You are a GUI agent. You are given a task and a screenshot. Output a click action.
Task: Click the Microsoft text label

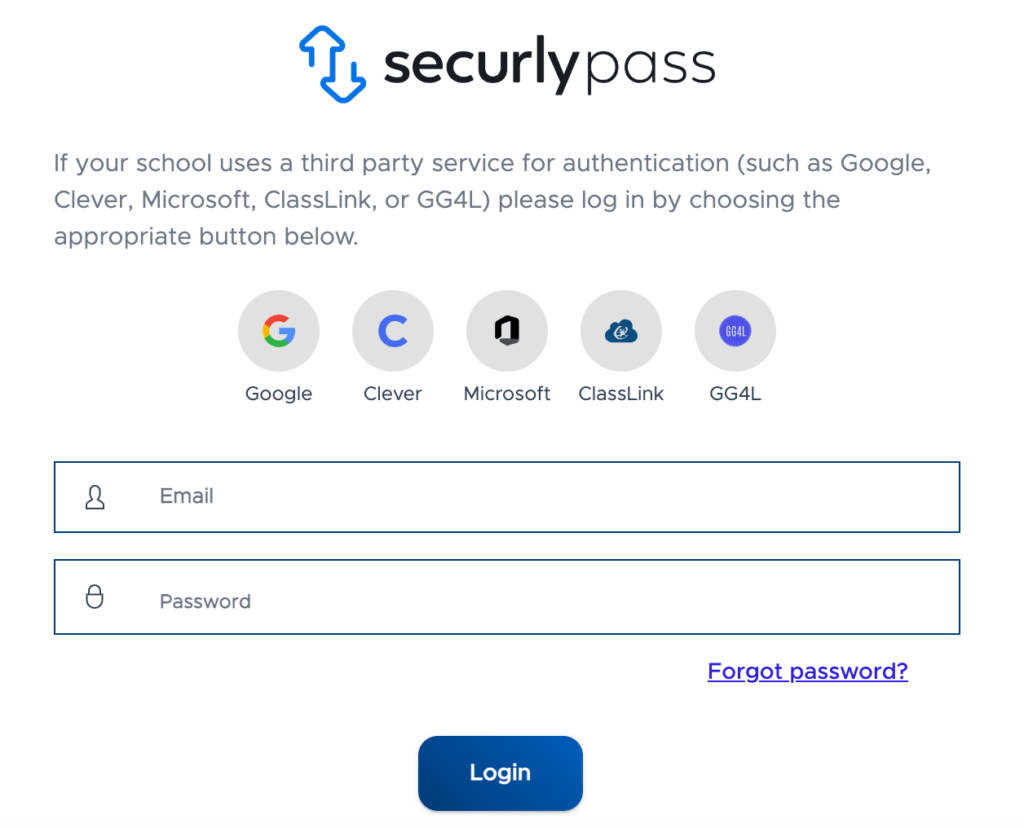(x=507, y=394)
